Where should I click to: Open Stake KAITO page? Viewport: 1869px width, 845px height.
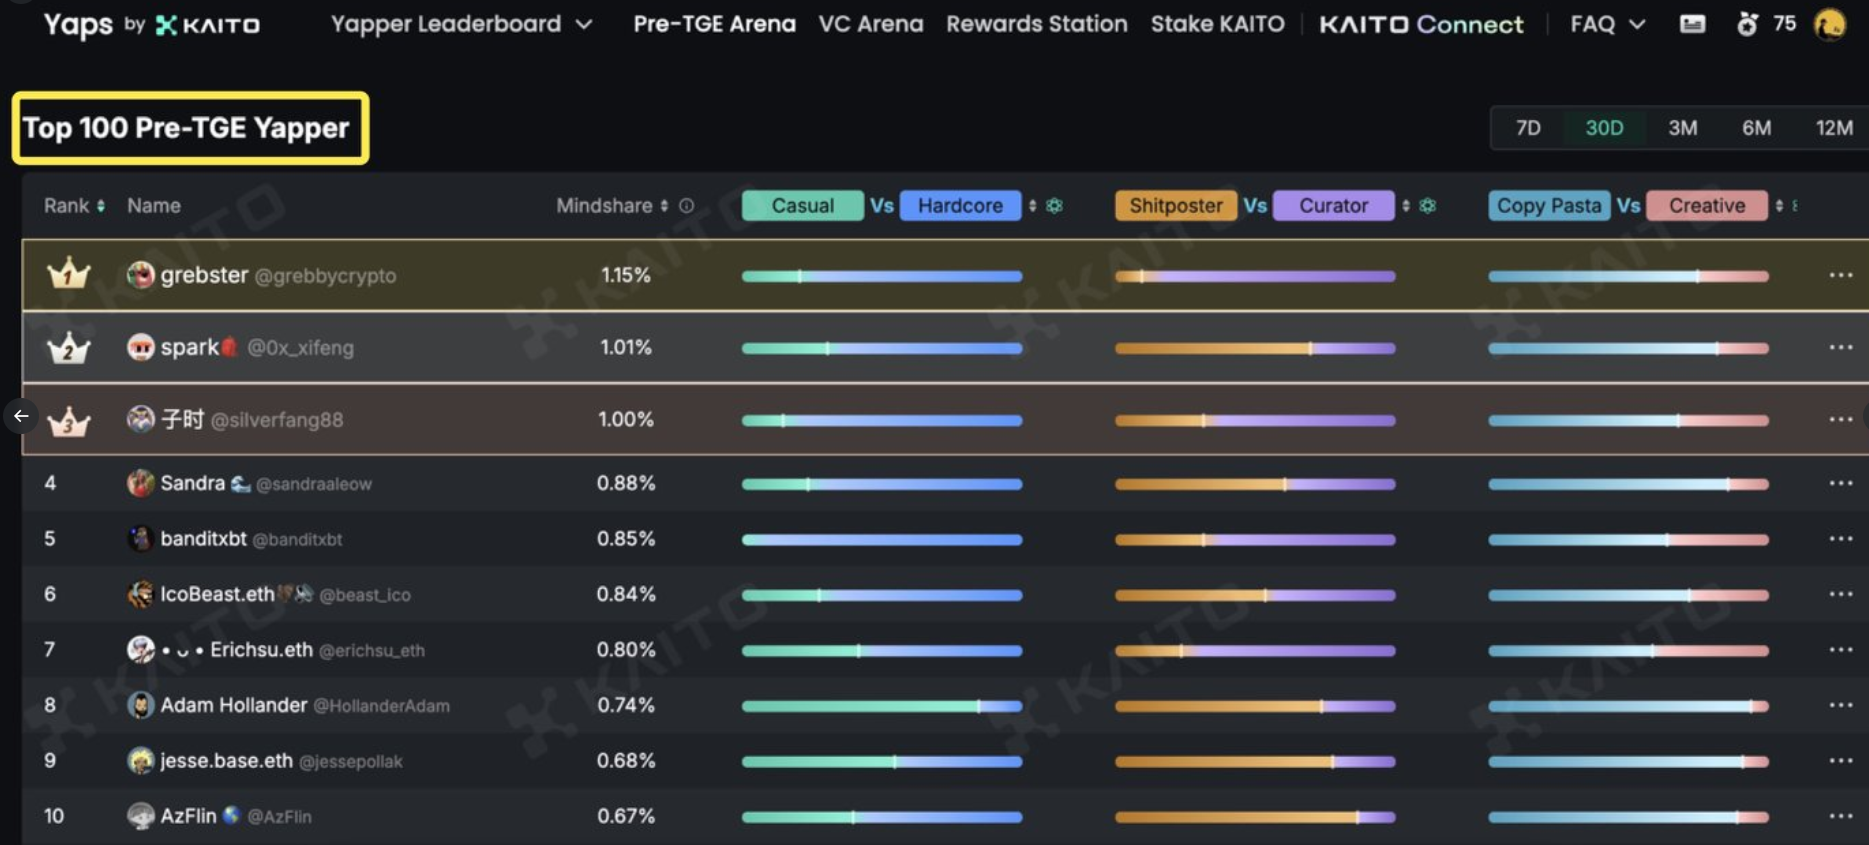pyautogui.click(x=1217, y=24)
